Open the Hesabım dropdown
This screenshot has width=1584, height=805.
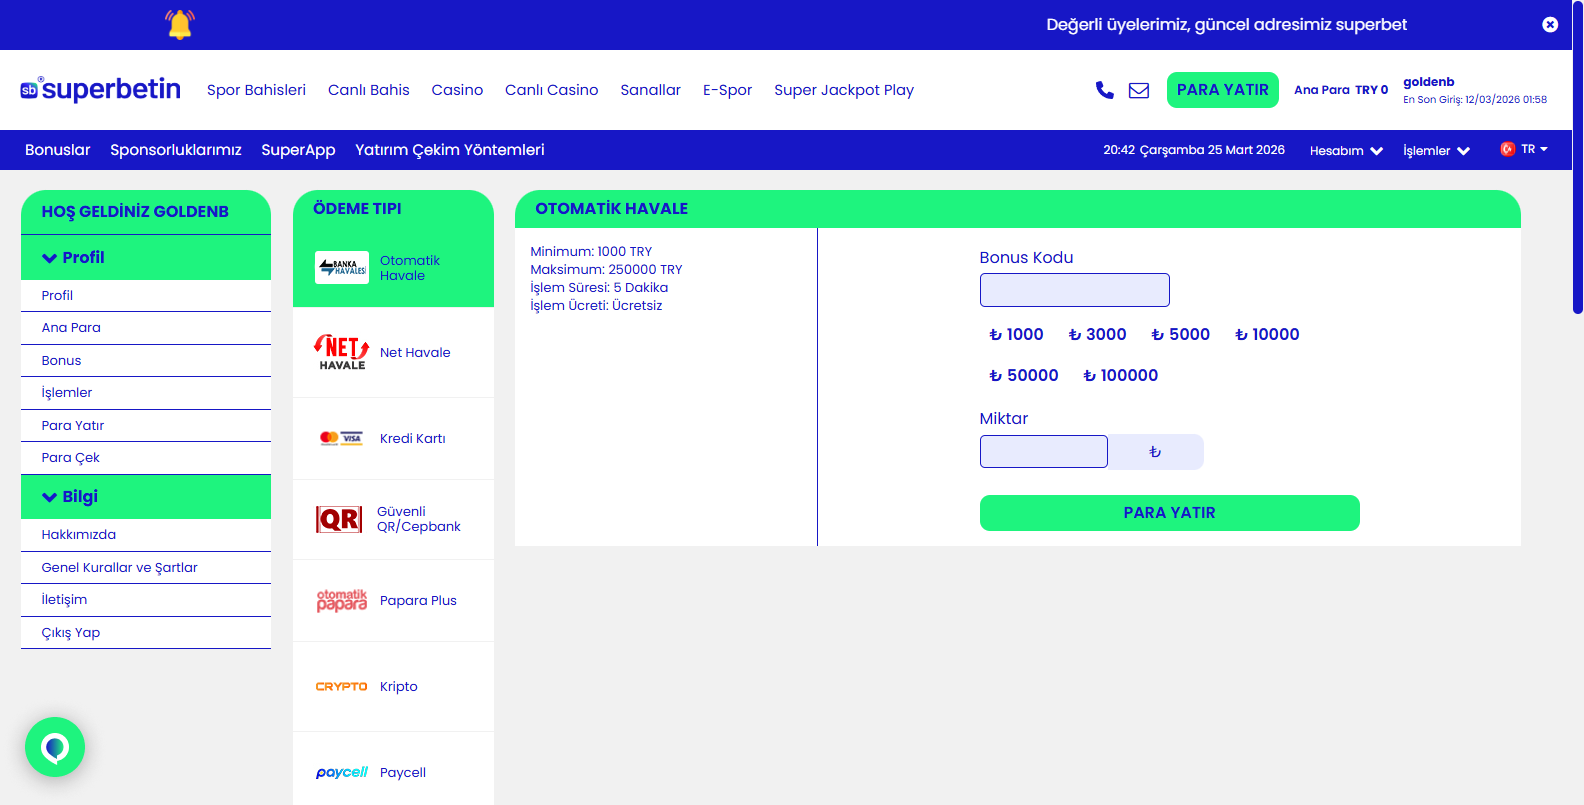[1346, 150]
